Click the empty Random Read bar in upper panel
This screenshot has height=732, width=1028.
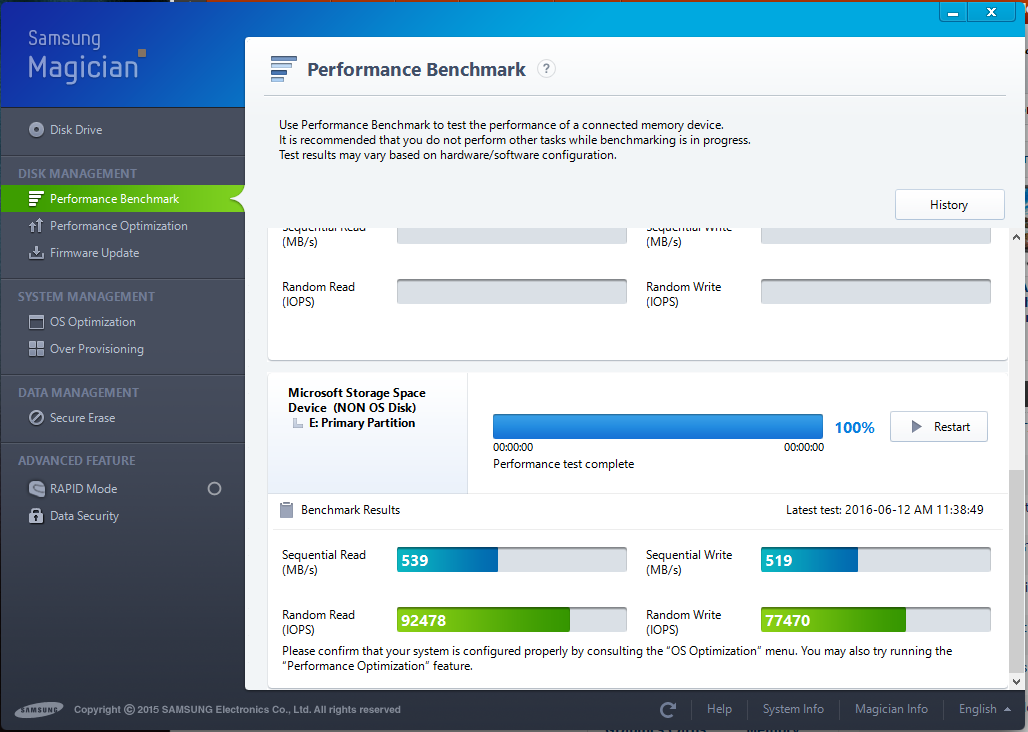tap(512, 292)
